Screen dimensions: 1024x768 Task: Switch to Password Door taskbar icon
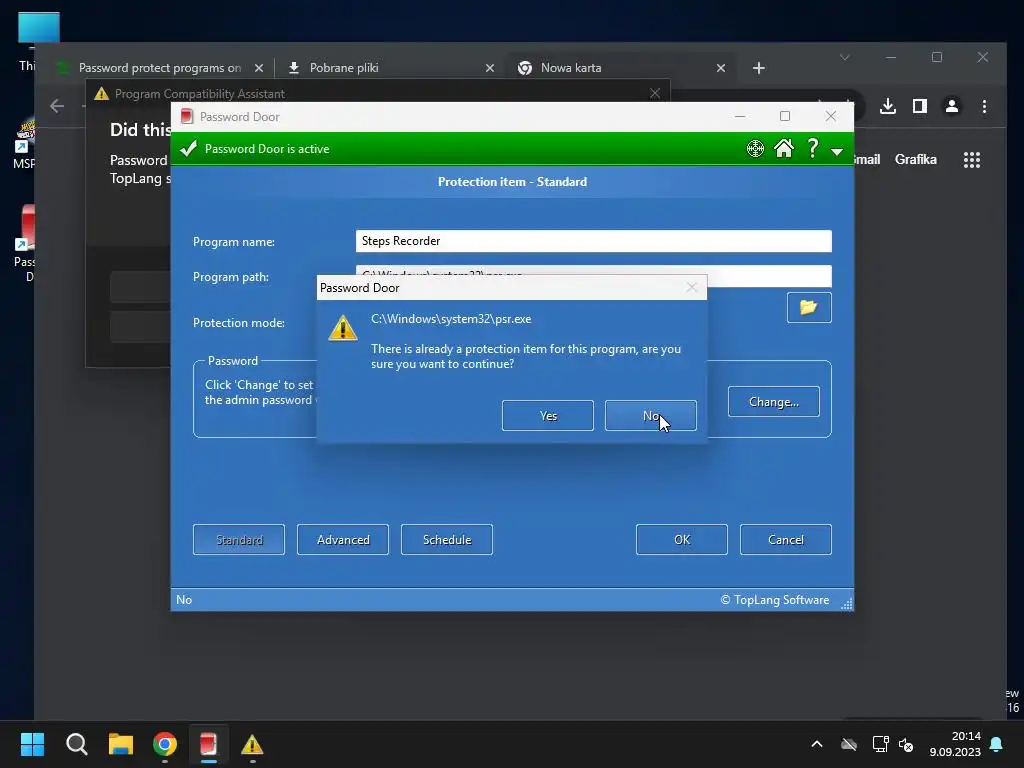[x=208, y=744]
